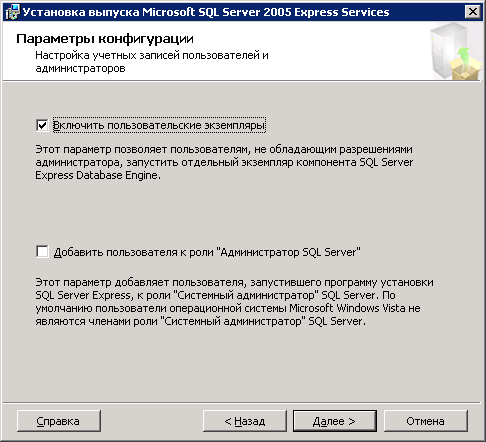
Task: Click the green arrow in header graphic
Action: [x=465, y=55]
